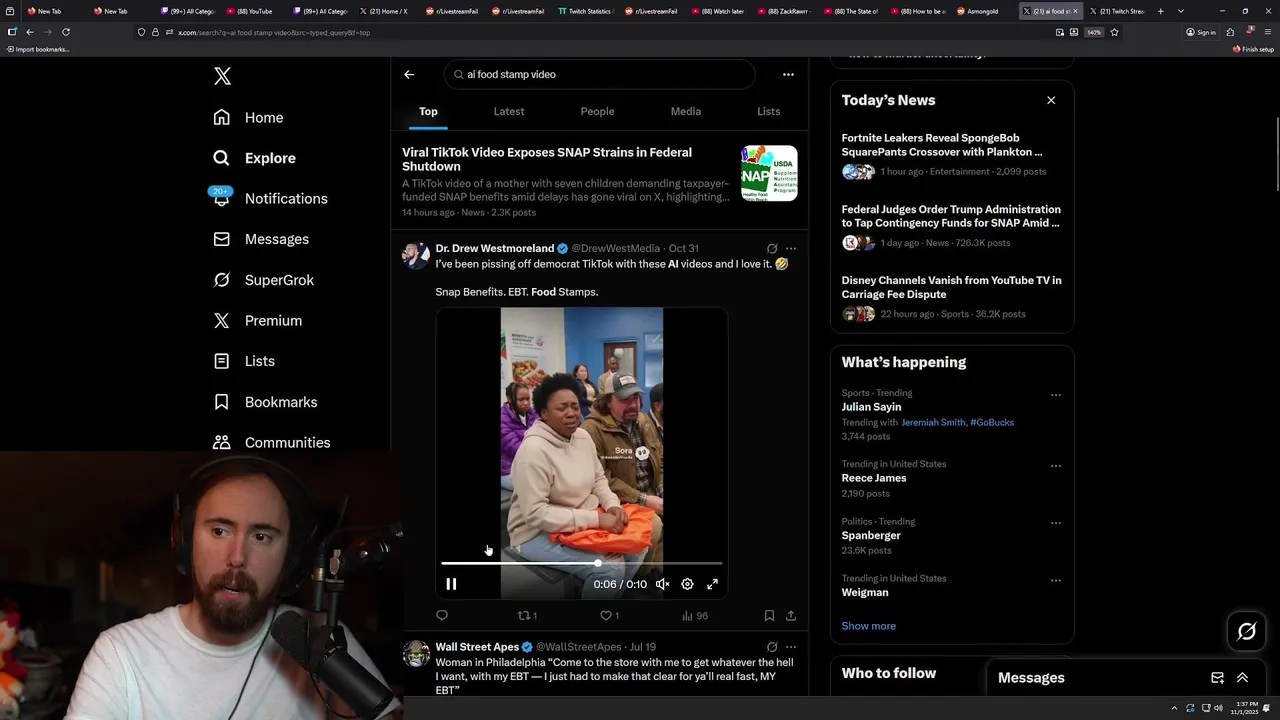Viewport: 1280px width, 720px height.
Task: Pause the playing video
Action: tap(451, 584)
